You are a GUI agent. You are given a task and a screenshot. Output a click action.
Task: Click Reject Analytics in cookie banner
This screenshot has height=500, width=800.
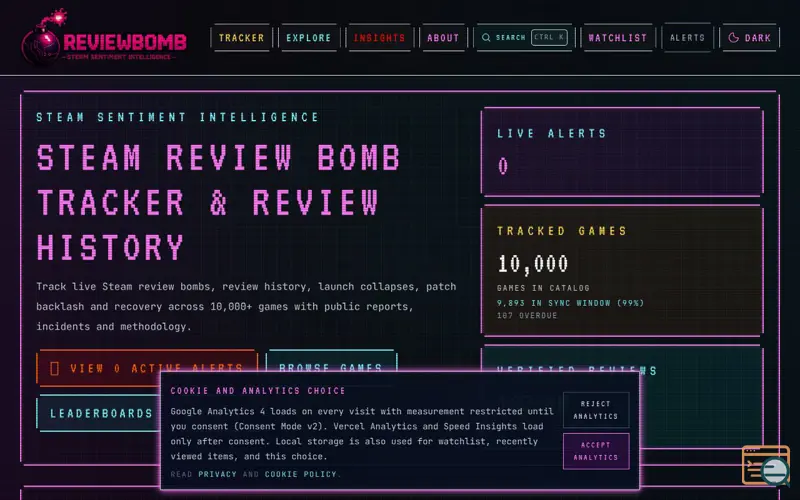click(x=595, y=410)
